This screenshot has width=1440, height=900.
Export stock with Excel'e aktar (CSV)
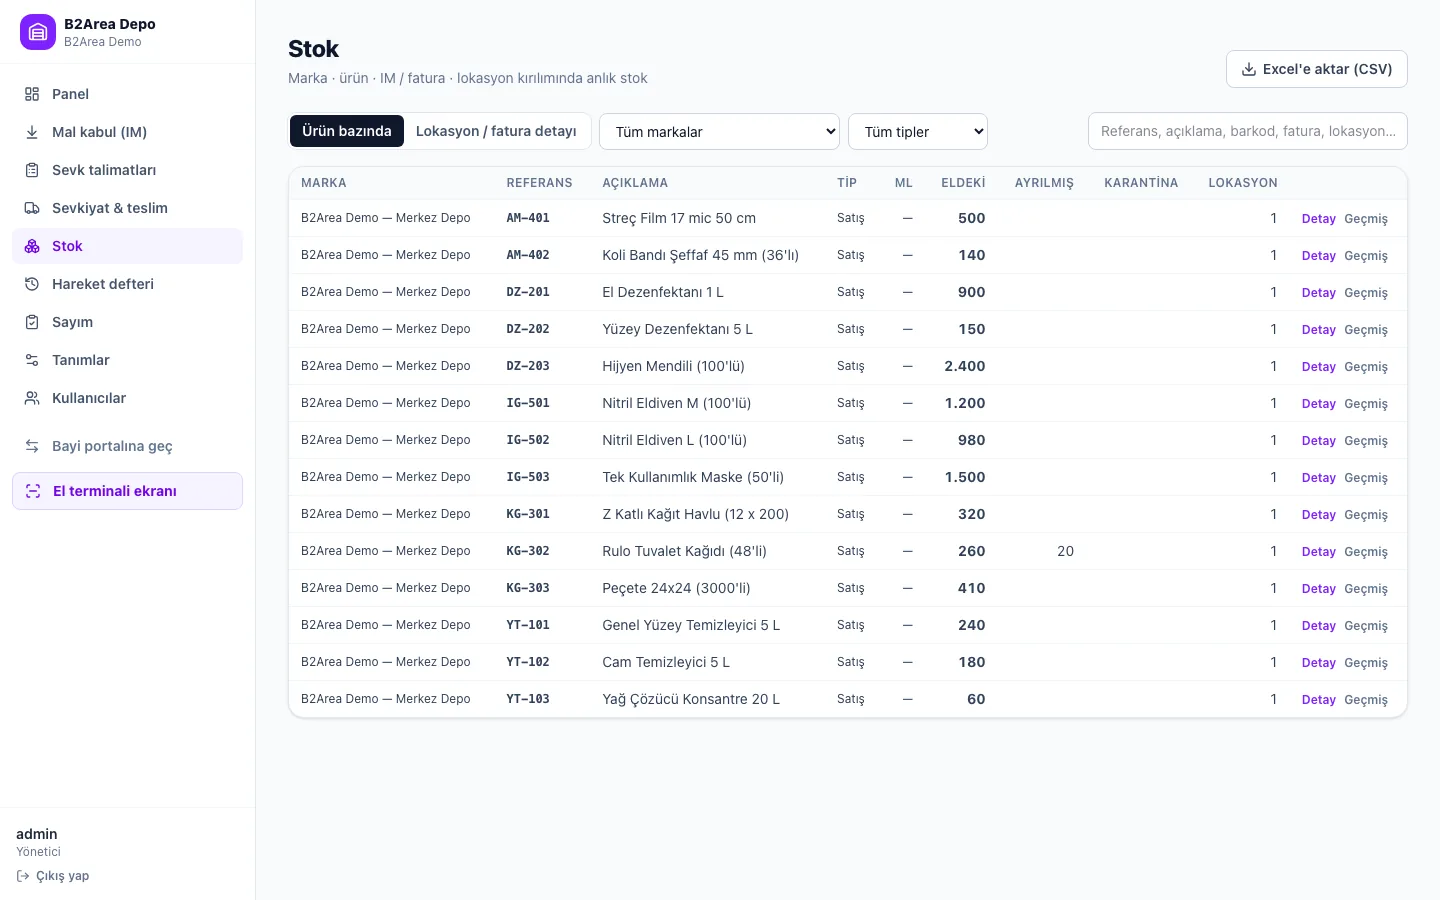point(1317,69)
